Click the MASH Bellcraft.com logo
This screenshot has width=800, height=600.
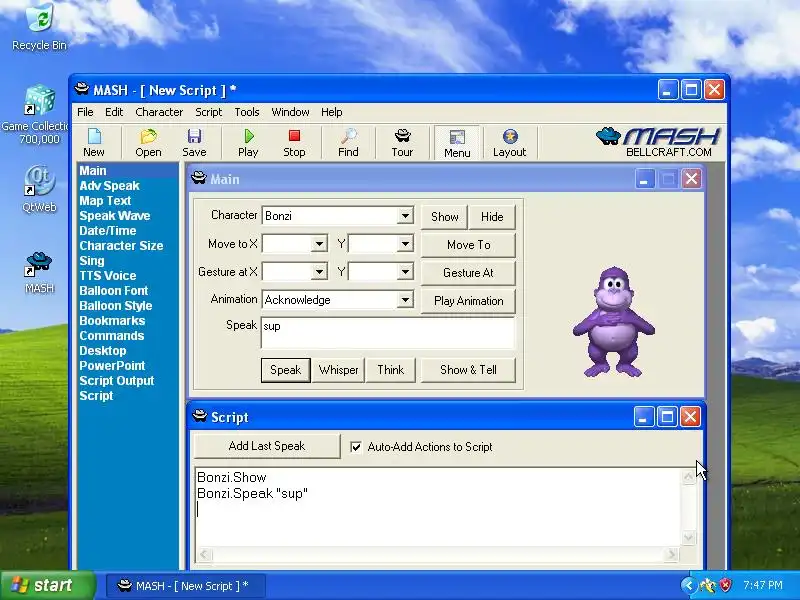(658, 142)
